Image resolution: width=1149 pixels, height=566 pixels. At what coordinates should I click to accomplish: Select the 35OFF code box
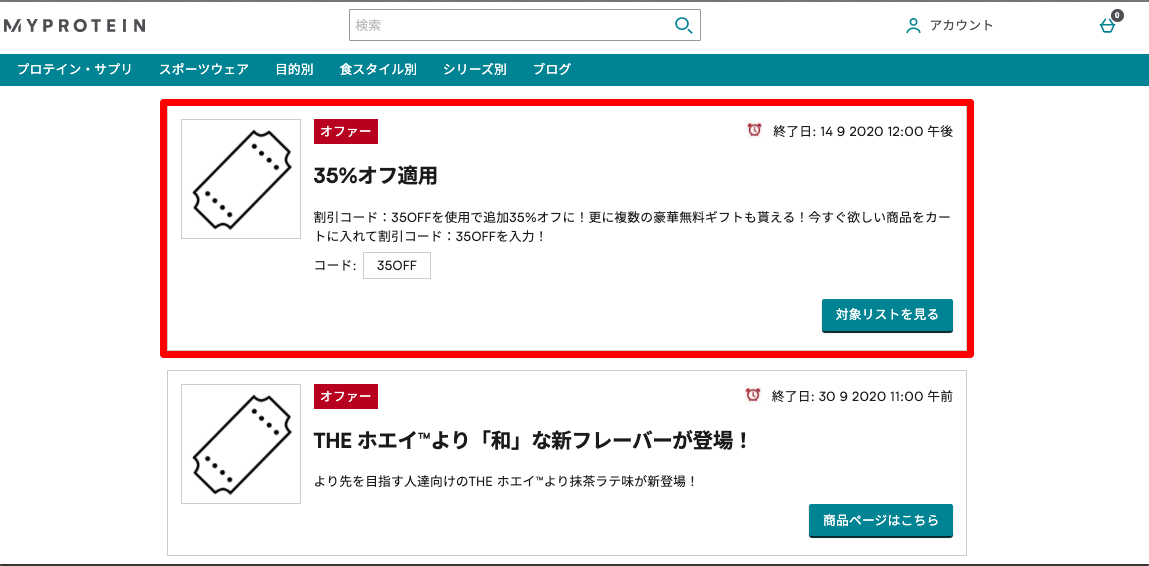[x=396, y=266]
